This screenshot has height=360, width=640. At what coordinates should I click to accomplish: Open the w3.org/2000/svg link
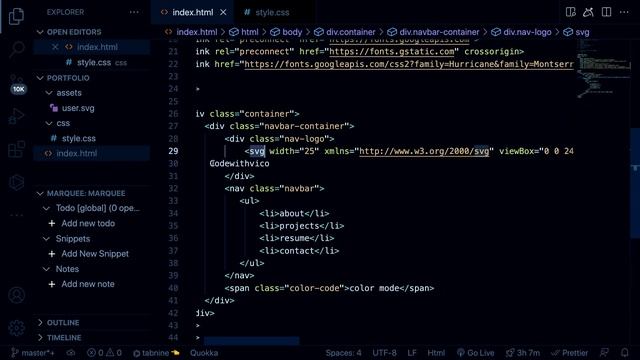coord(424,151)
